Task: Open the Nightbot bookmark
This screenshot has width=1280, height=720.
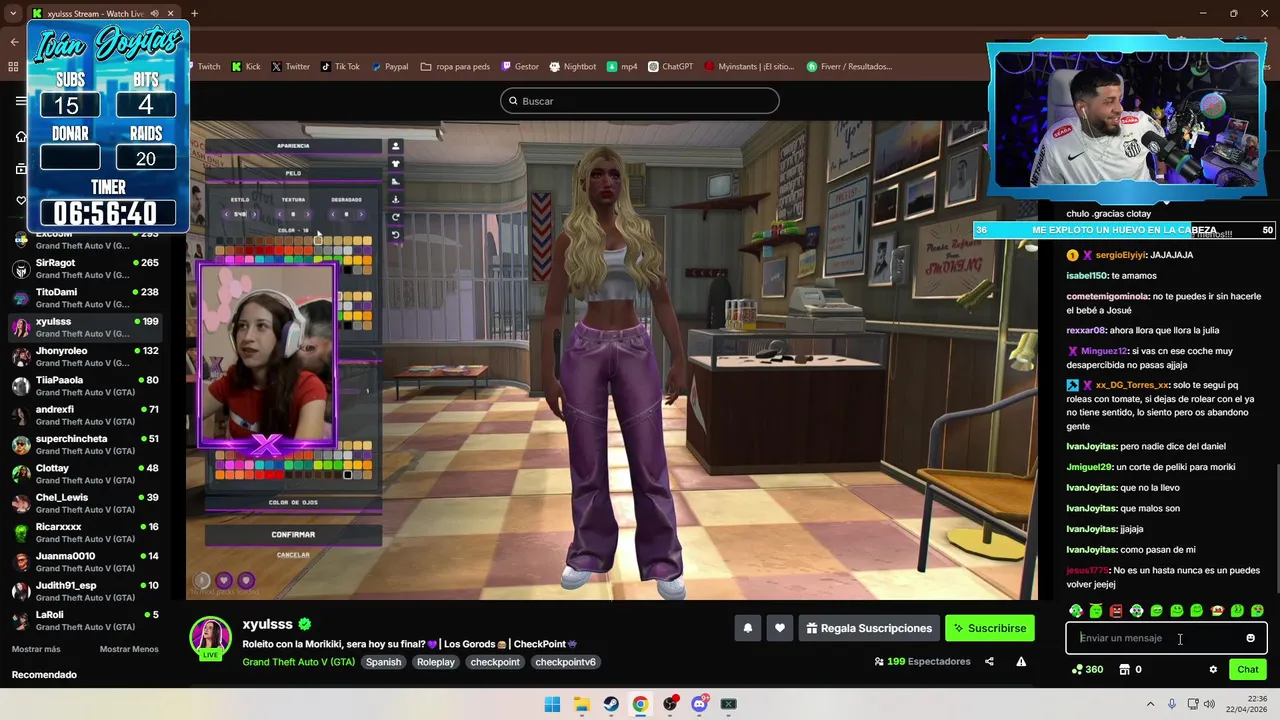Action: coord(573,67)
